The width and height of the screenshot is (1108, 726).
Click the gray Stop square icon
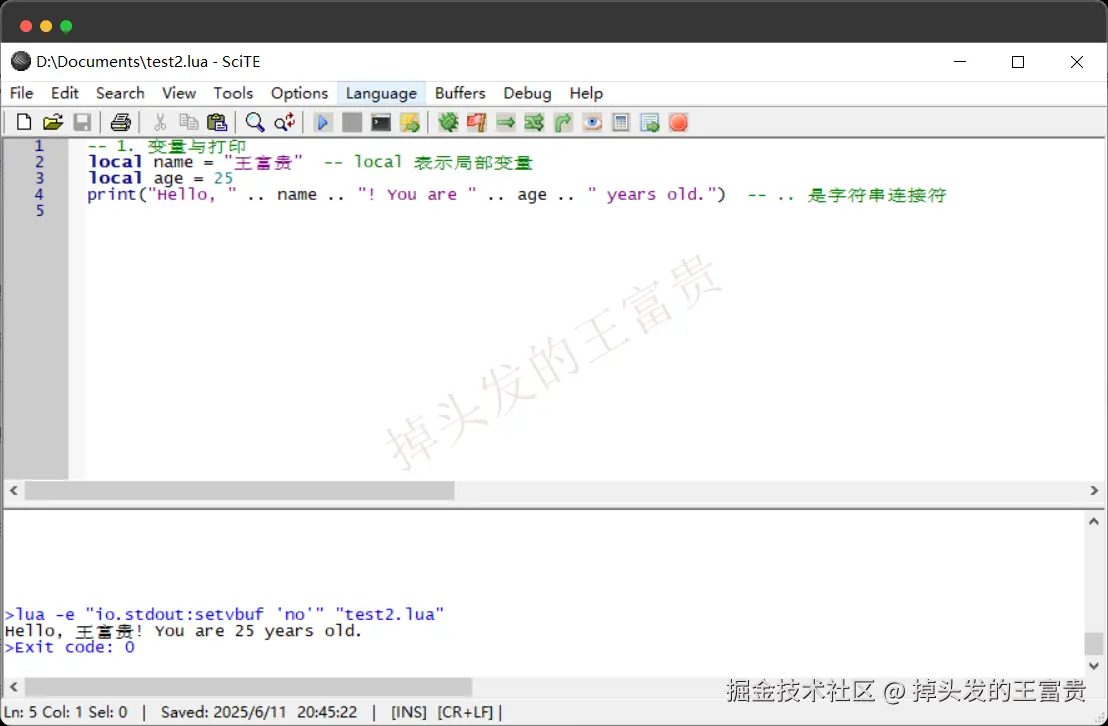coord(352,122)
